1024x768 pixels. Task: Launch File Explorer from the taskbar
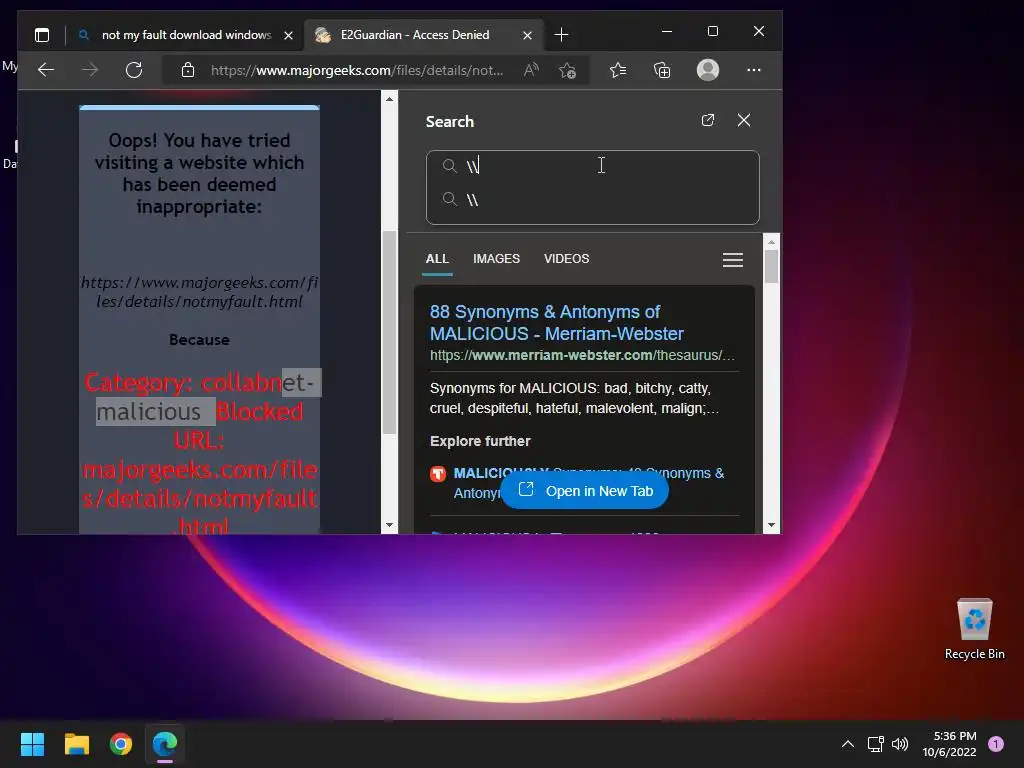pos(76,744)
